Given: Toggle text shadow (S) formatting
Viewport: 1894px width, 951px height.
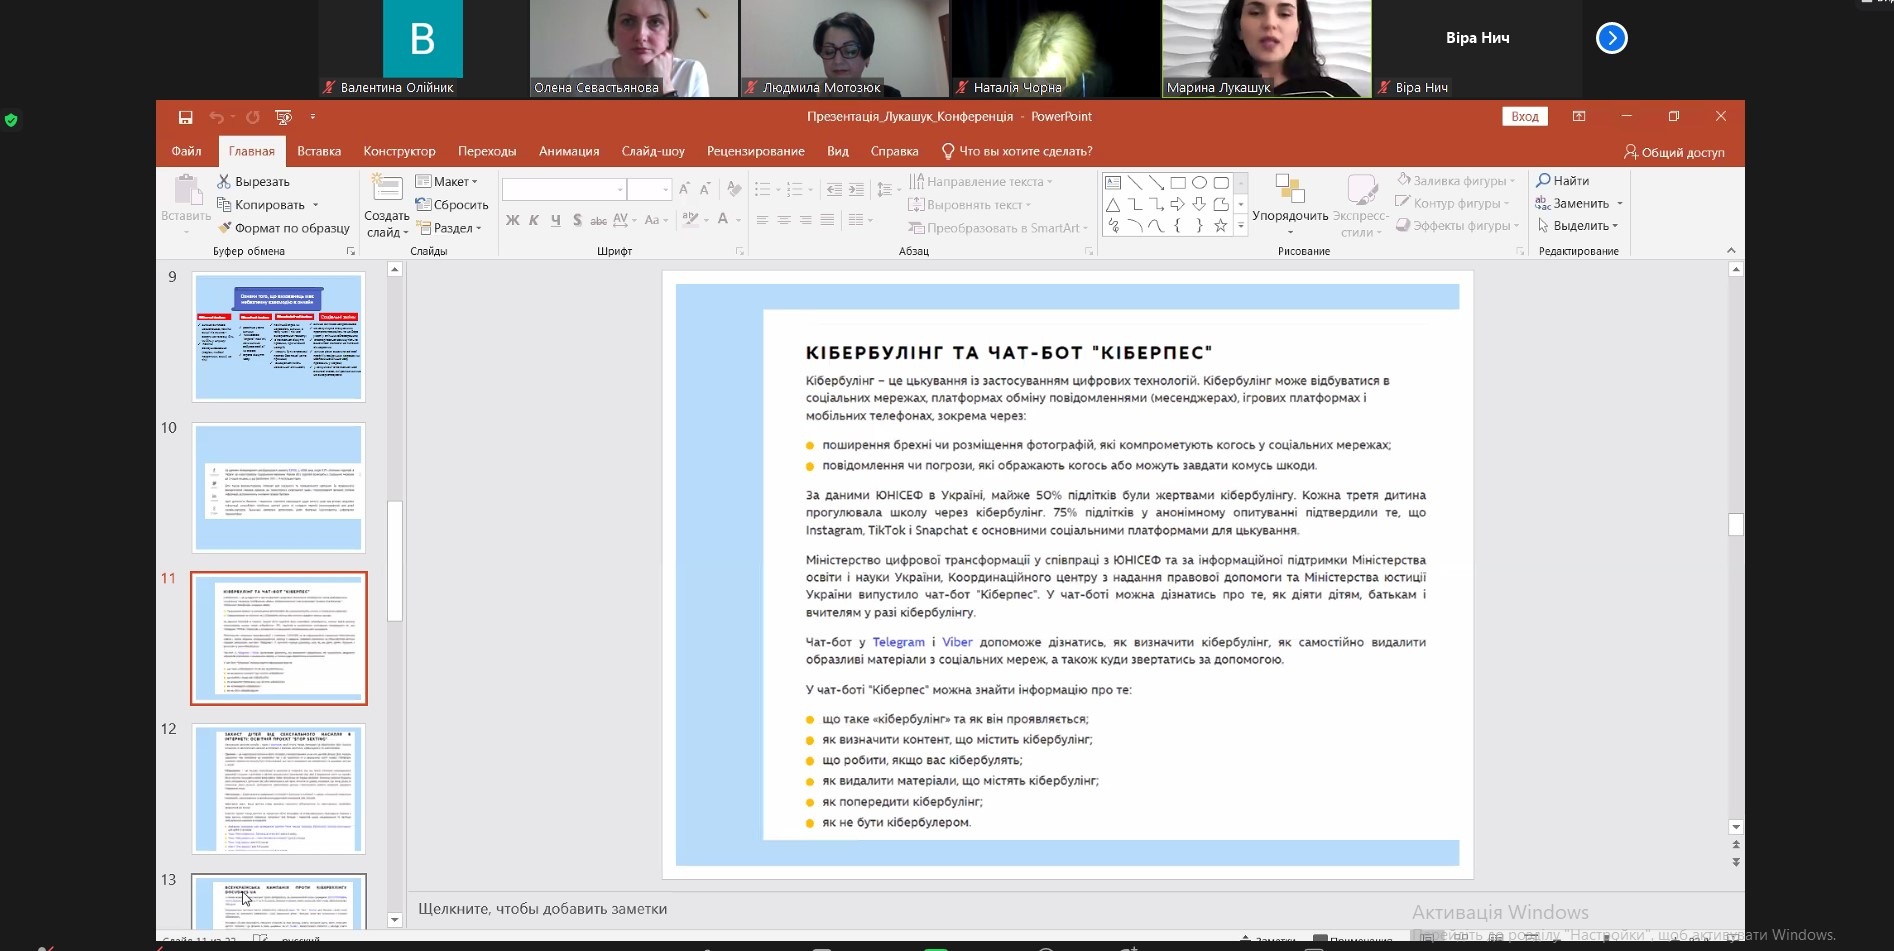Looking at the screenshot, I should pyautogui.click(x=578, y=220).
